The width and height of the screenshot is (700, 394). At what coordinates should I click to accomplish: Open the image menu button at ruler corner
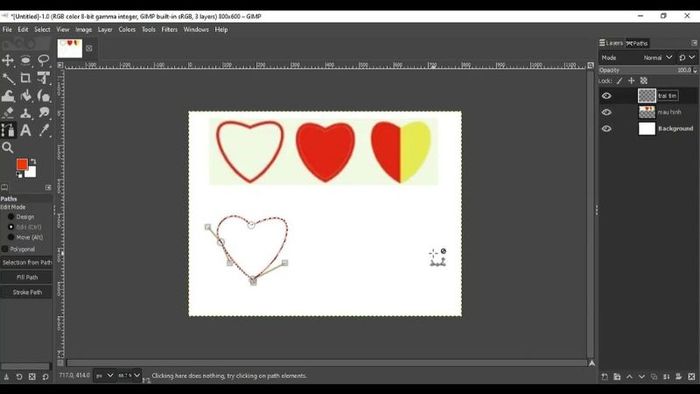[60, 65]
